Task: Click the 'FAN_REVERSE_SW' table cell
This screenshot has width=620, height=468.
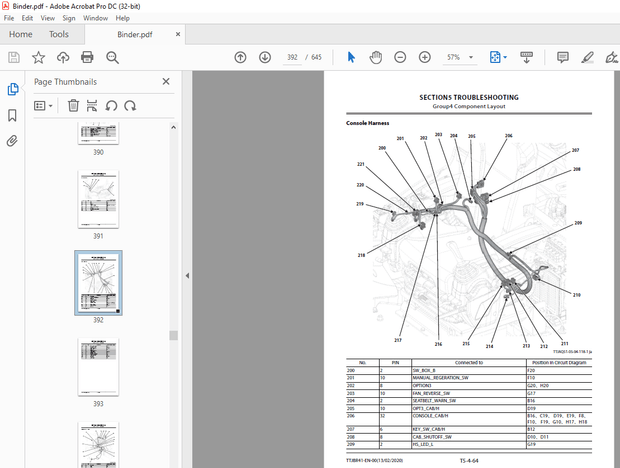Action: pyautogui.click(x=469, y=393)
